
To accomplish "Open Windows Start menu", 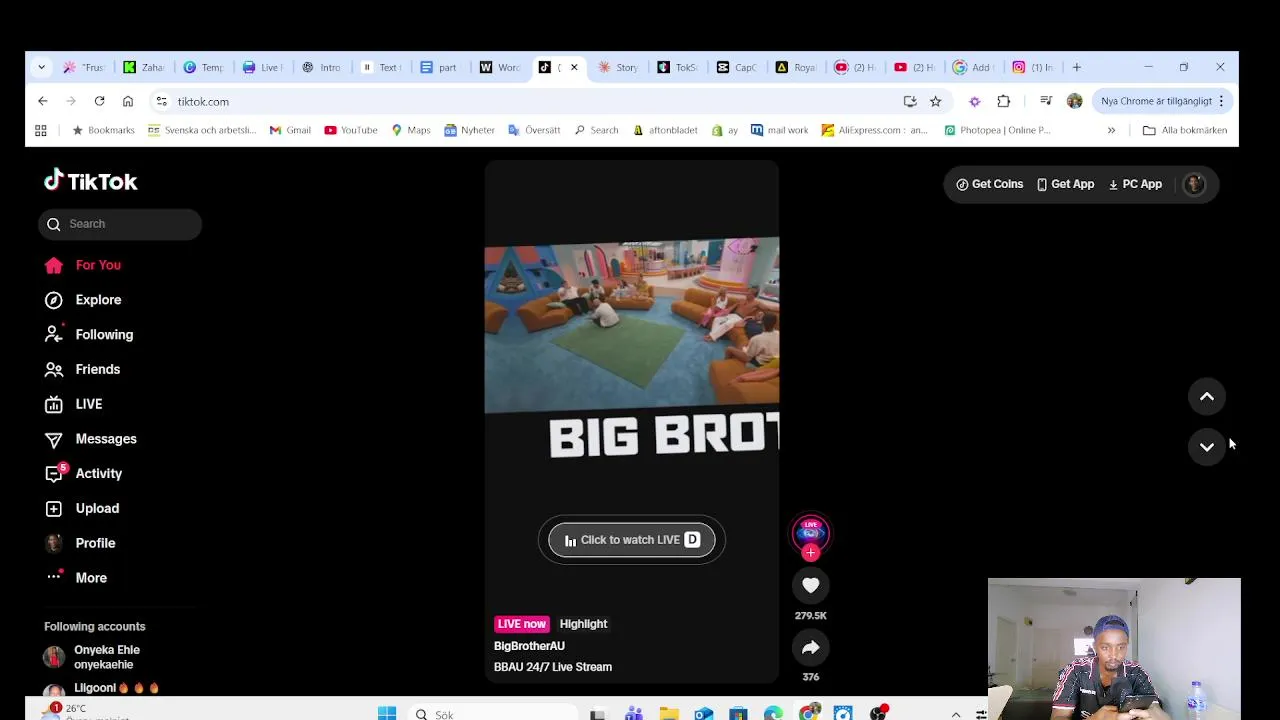I will [387, 714].
